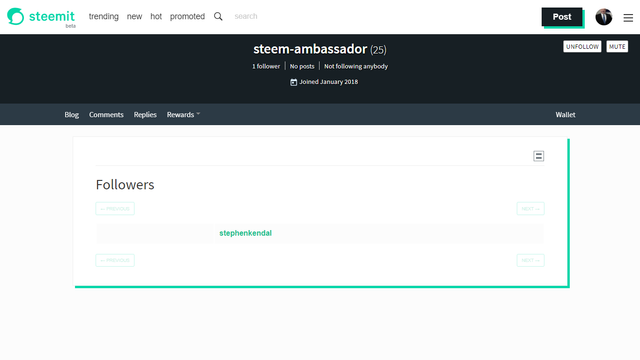Click the Post button

point(562,17)
